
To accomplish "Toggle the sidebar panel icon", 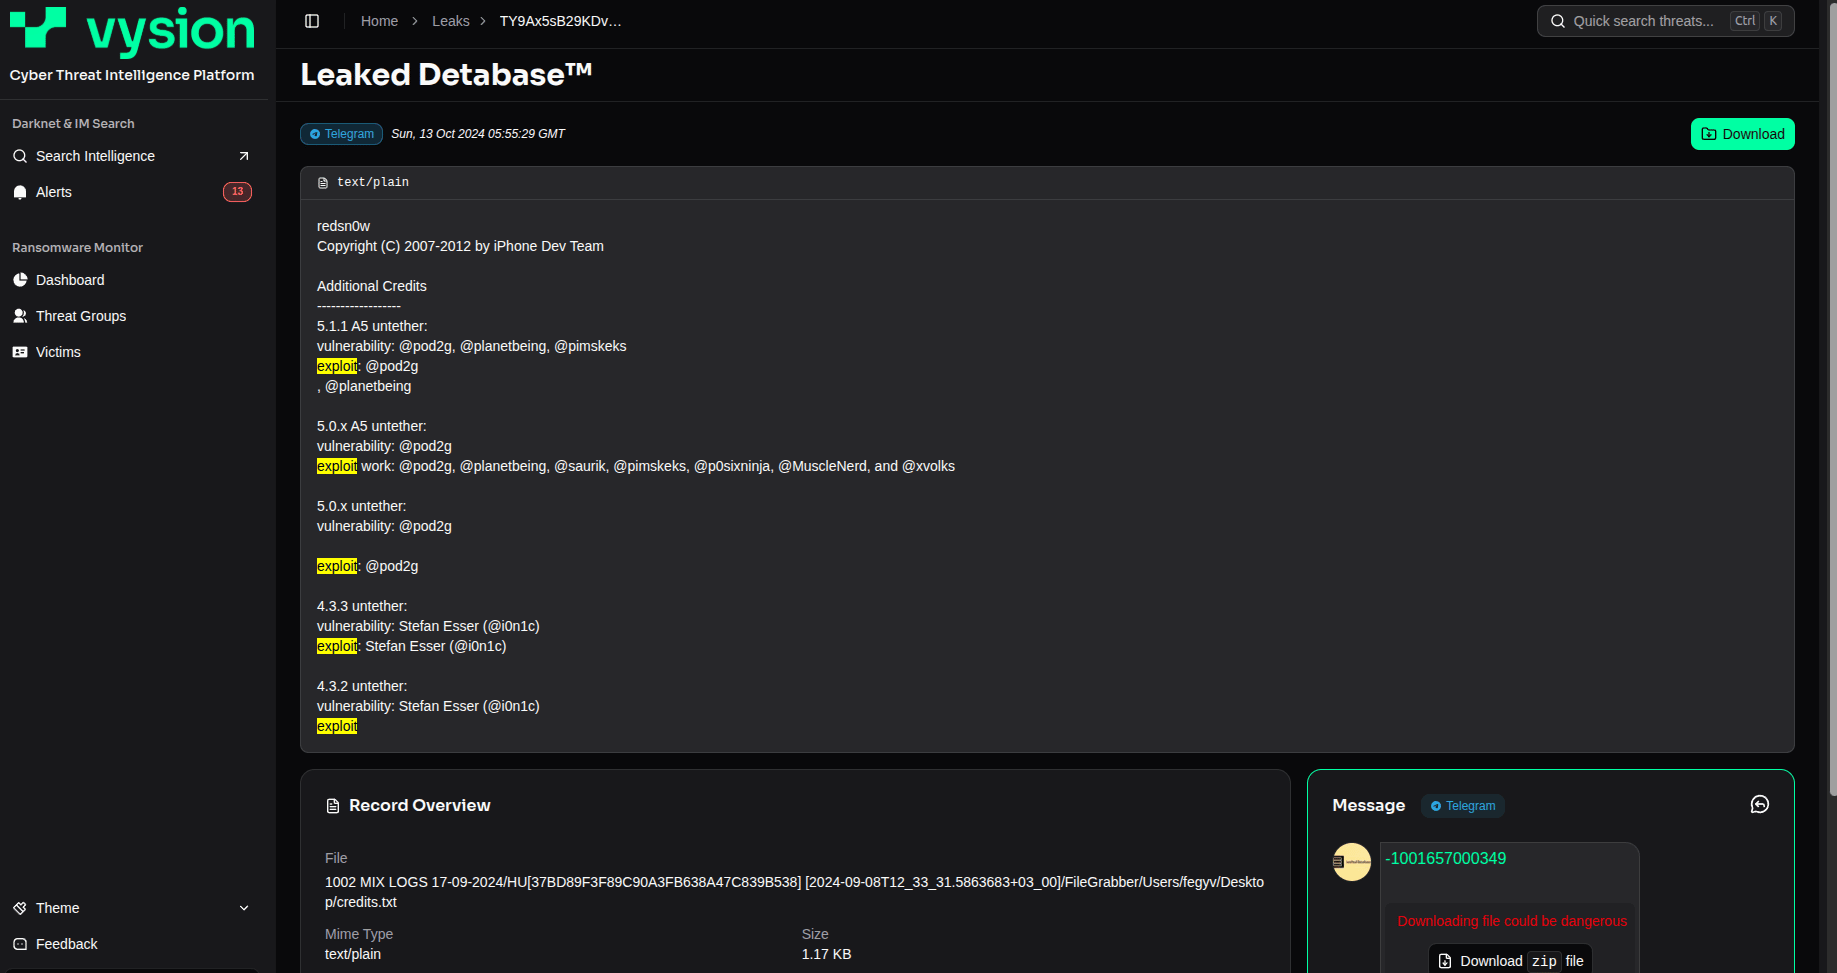I will point(312,21).
